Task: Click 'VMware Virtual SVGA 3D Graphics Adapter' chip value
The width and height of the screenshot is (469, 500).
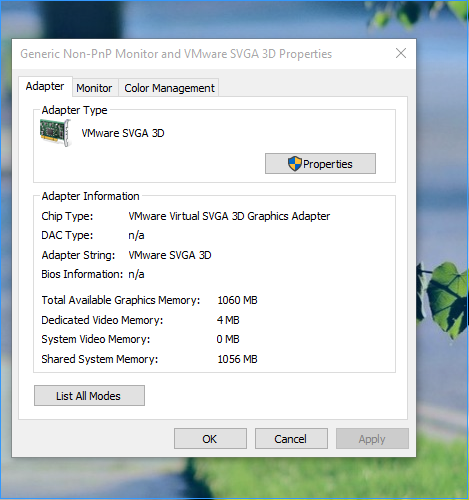Action: click(229, 216)
